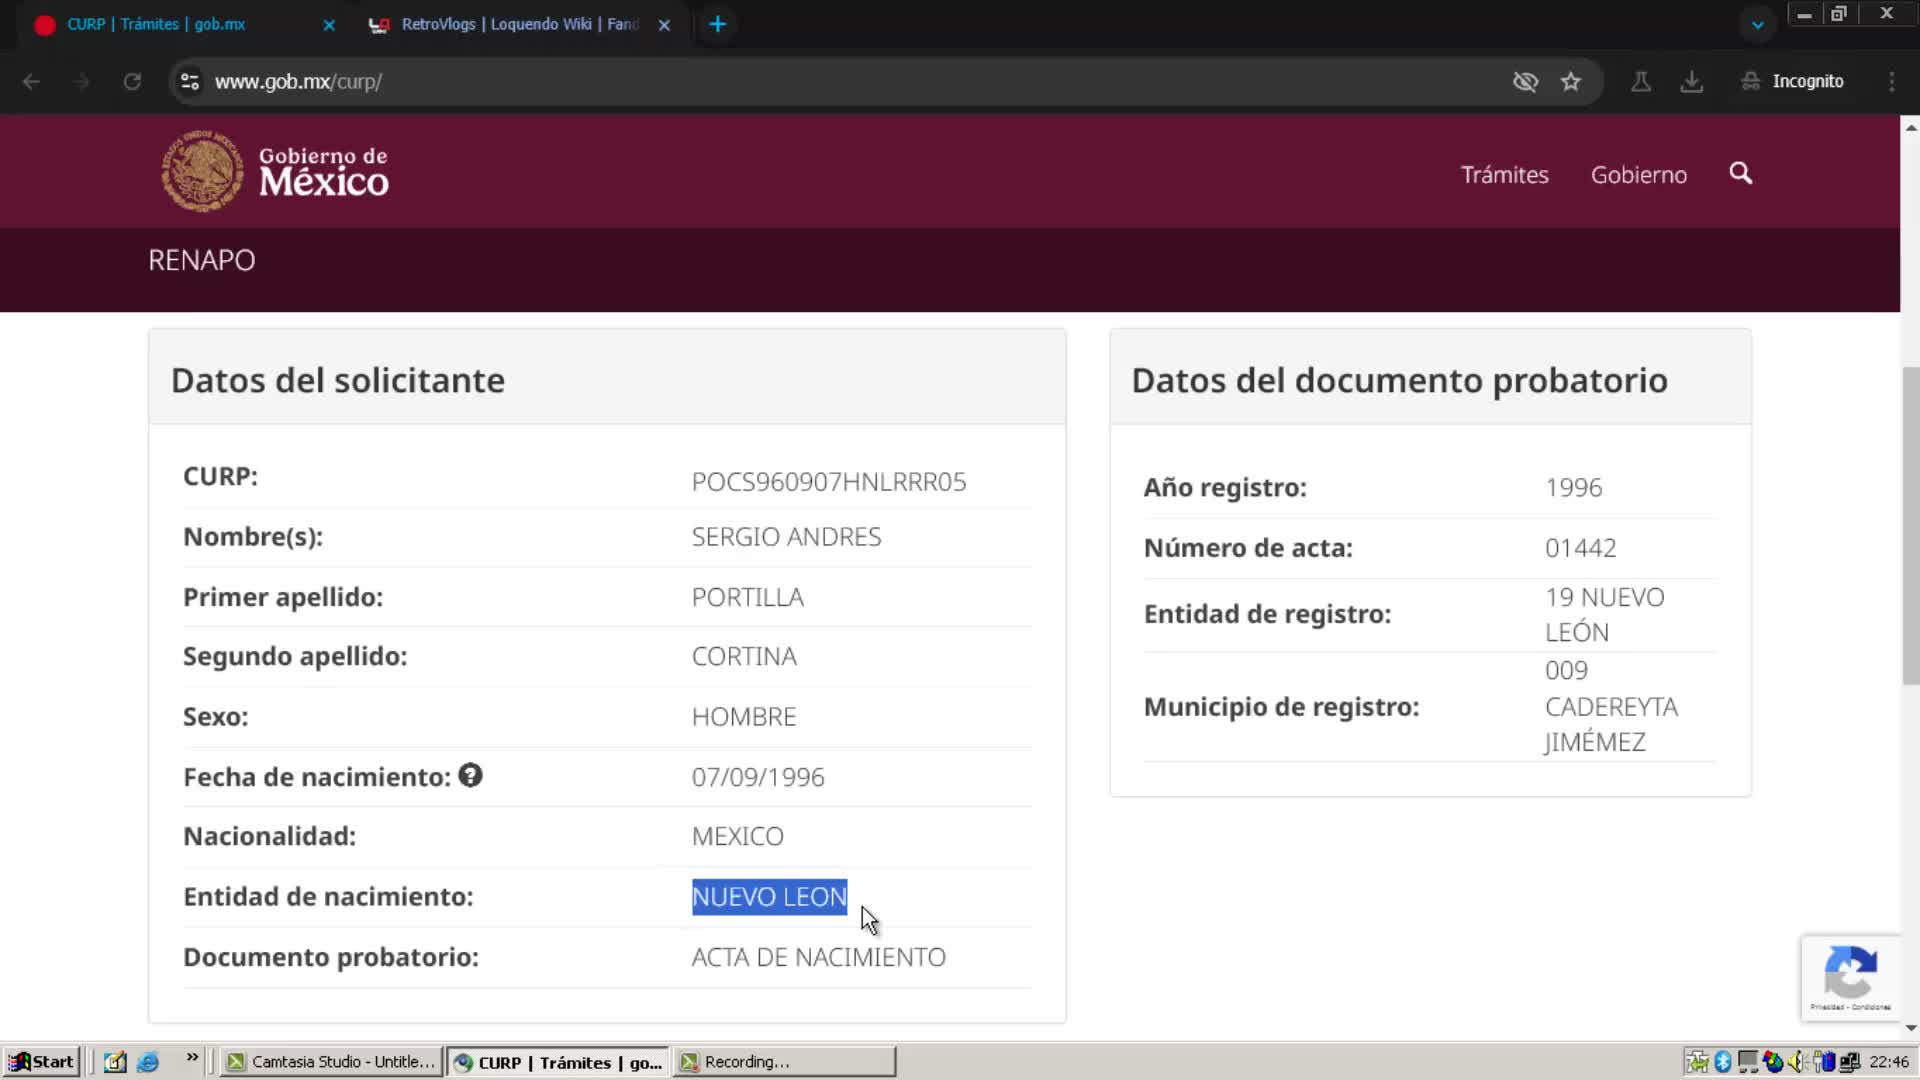Viewport: 1920px width, 1080px height.
Task: Expand the quick launch overflow chevron
Action: (192, 1057)
